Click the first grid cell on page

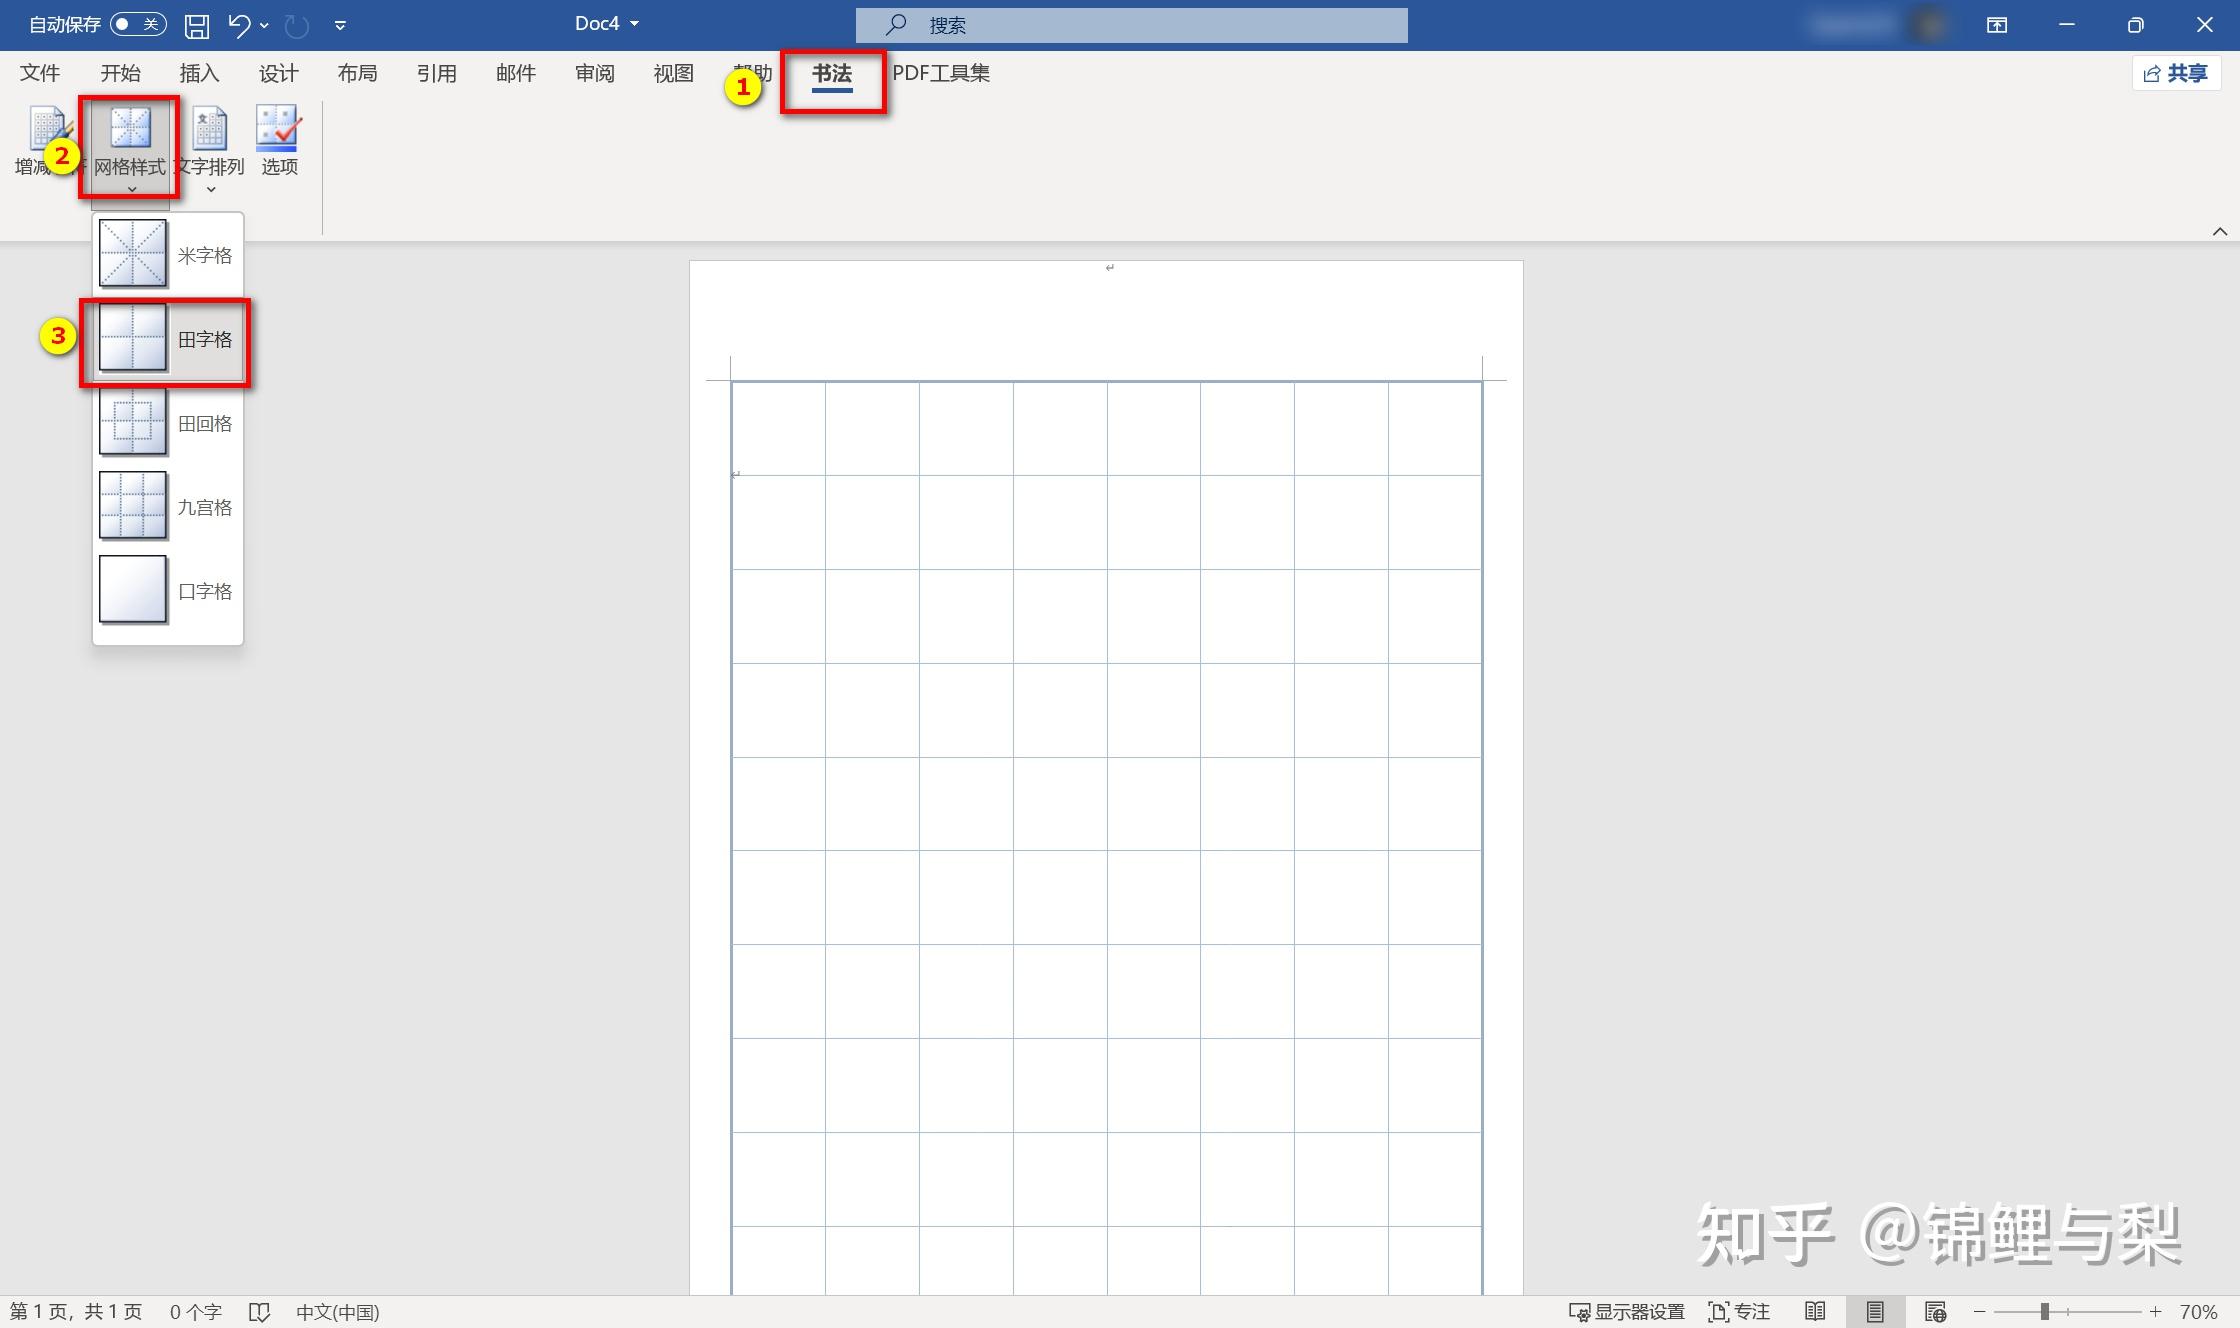[x=779, y=429]
